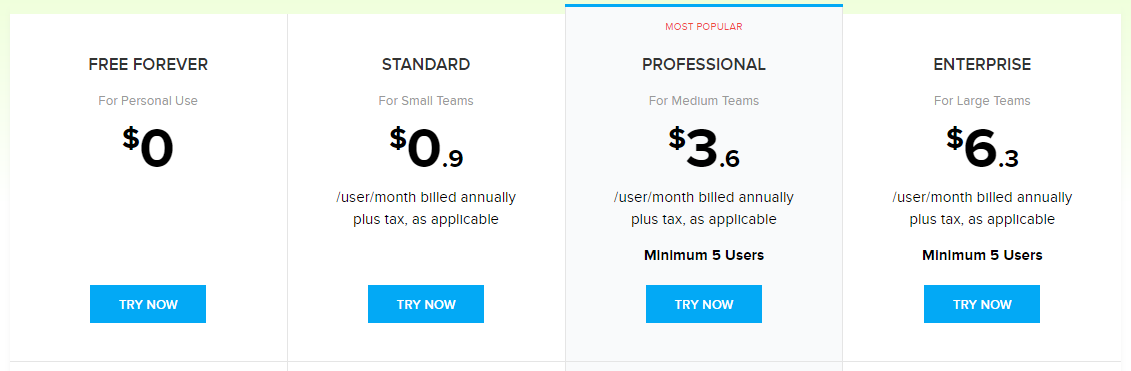Viewport: 1131px width, 371px height.
Task: Click the MOST POPULAR badge label
Action: pyautogui.click(x=704, y=27)
